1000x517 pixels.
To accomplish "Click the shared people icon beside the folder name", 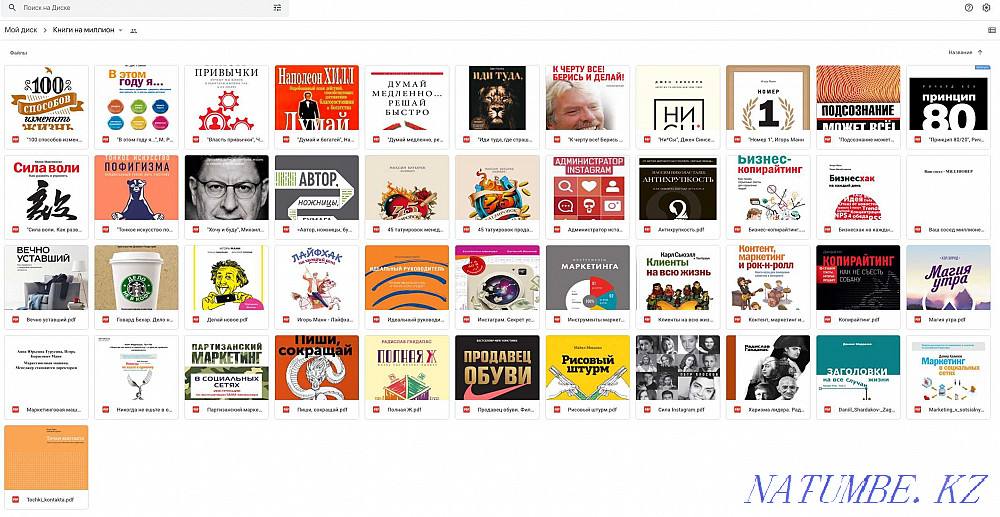I will click(133, 31).
